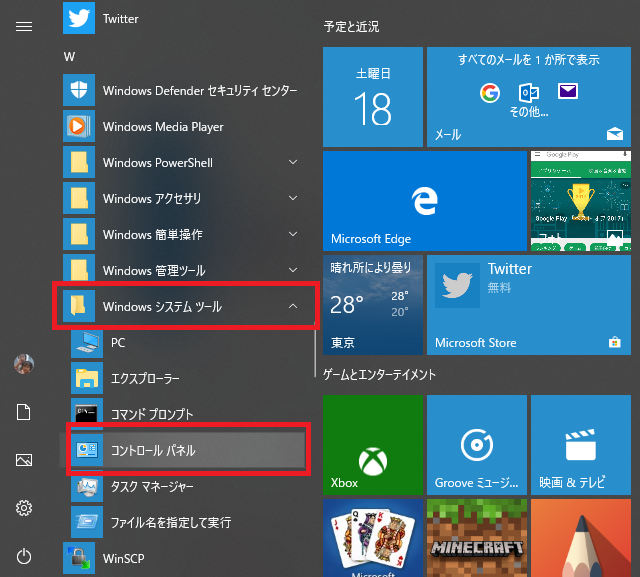Open the Windows PowerShell folder icon
The height and width of the screenshot is (577, 640).
point(79,162)
